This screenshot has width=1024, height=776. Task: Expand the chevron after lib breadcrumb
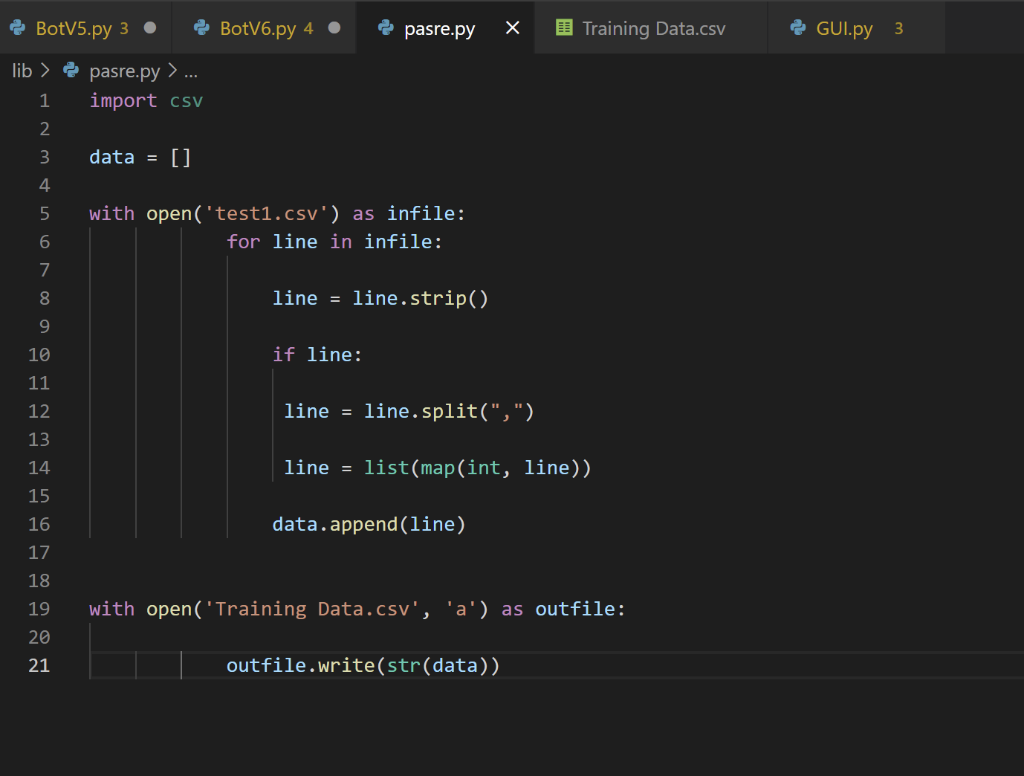pos(44,71)
